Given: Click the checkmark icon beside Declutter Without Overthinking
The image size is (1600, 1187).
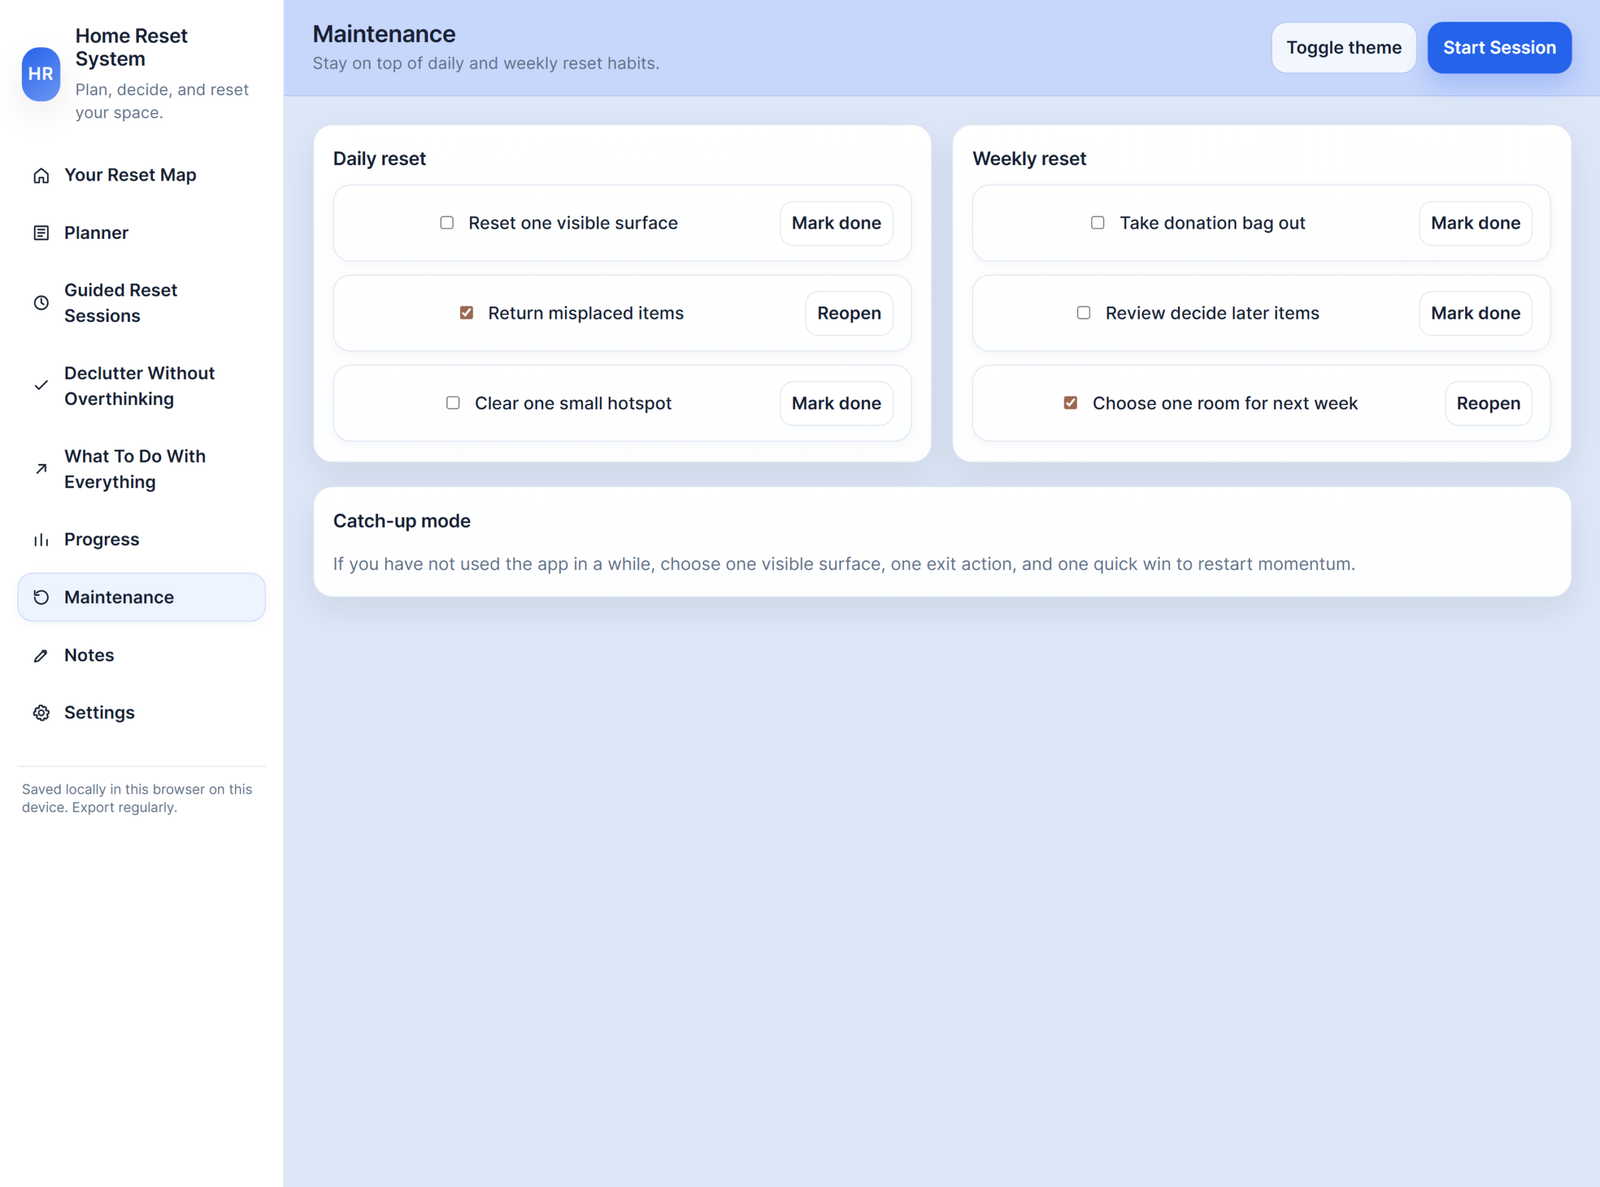Looking at the screenshot, I should (41, 386).
